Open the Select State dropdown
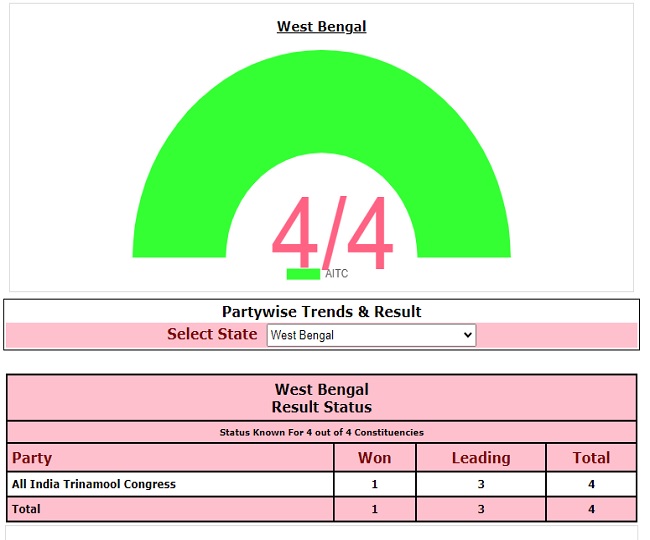This screenshot has height=540, width=650. click(371, 335)
